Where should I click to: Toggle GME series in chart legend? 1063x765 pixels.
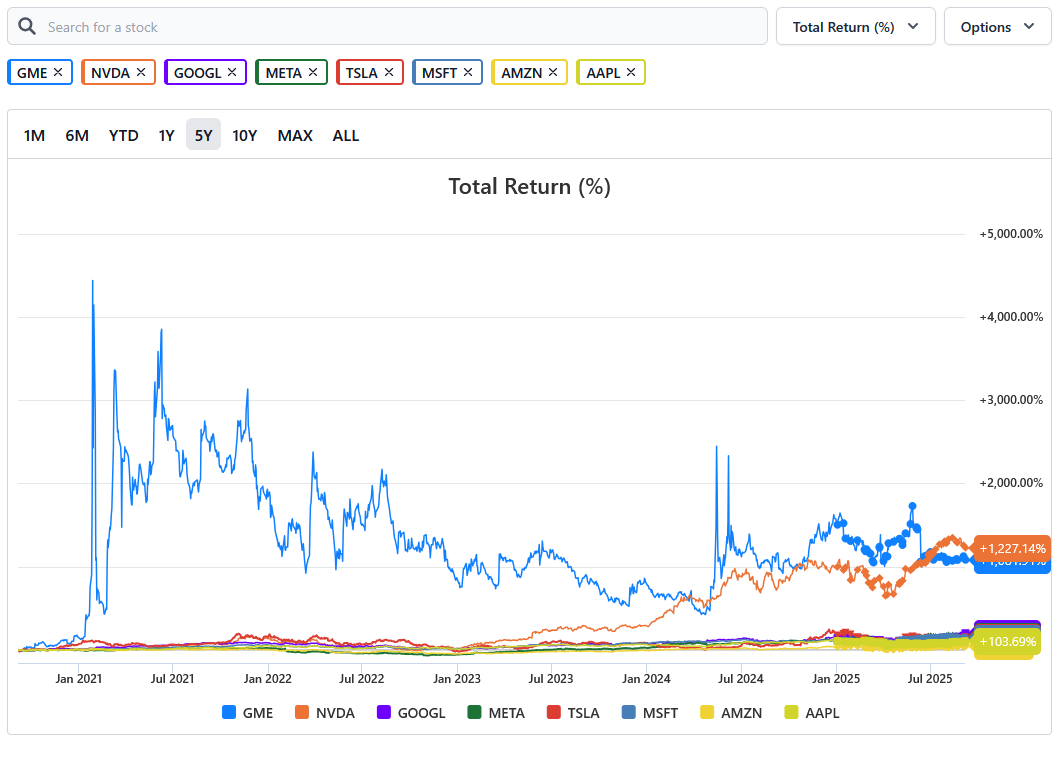(x=247, y=713)
